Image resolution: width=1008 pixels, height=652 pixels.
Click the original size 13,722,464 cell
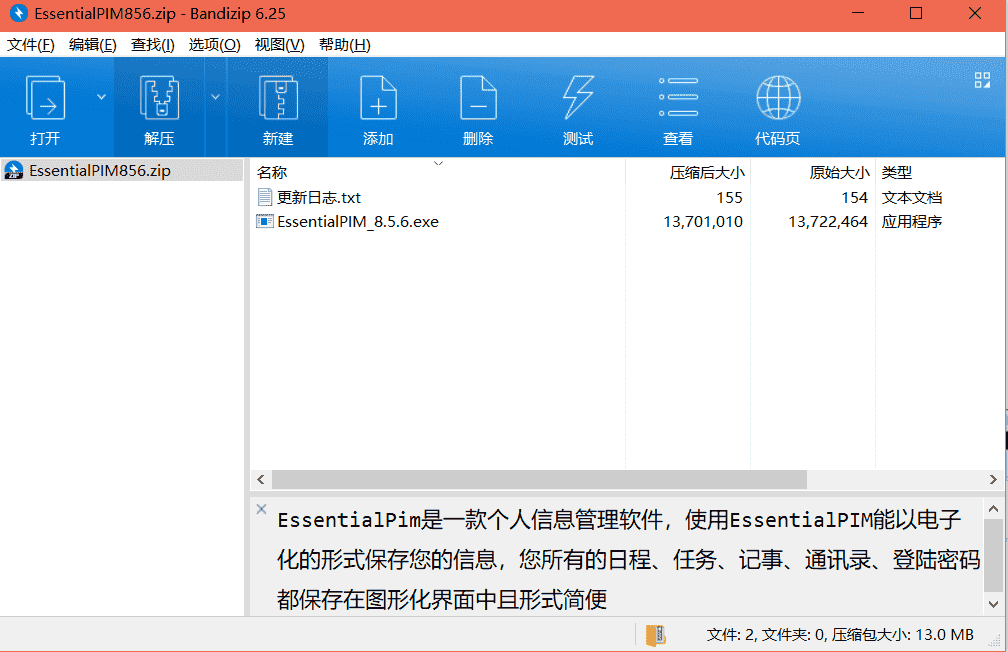(828, 222)
